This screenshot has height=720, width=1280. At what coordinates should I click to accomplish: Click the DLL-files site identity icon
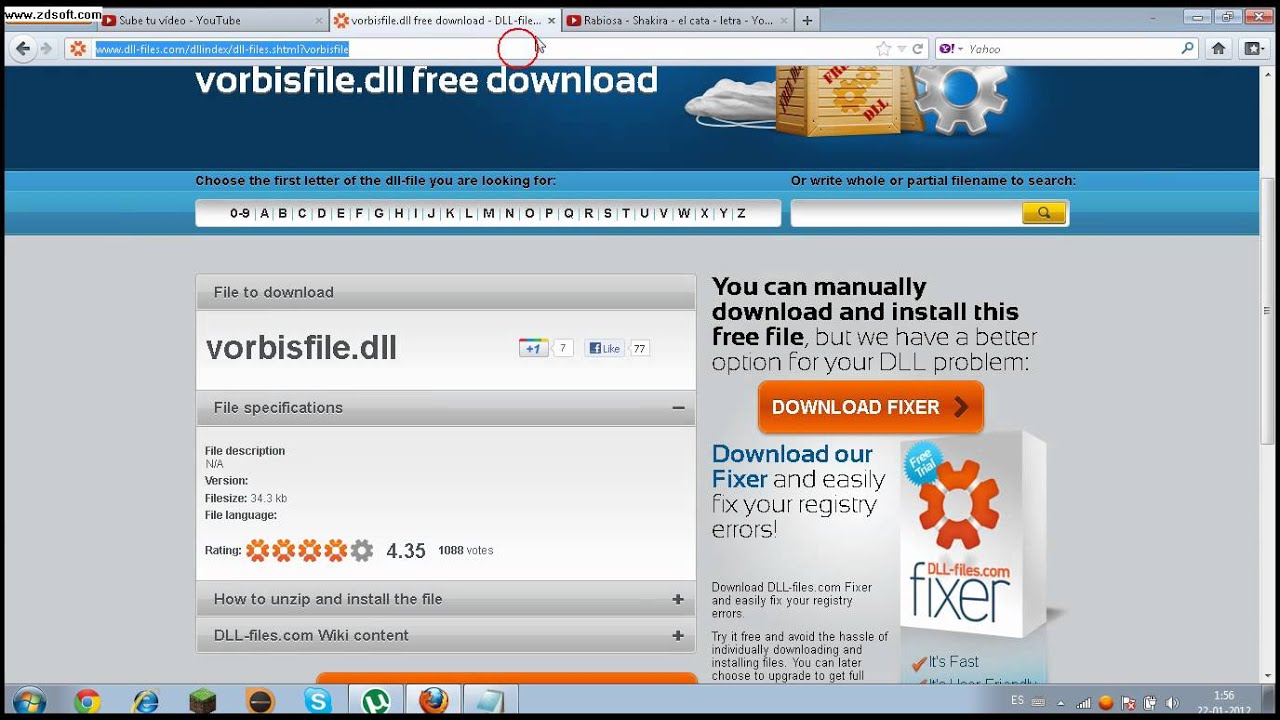pos(78,48)
